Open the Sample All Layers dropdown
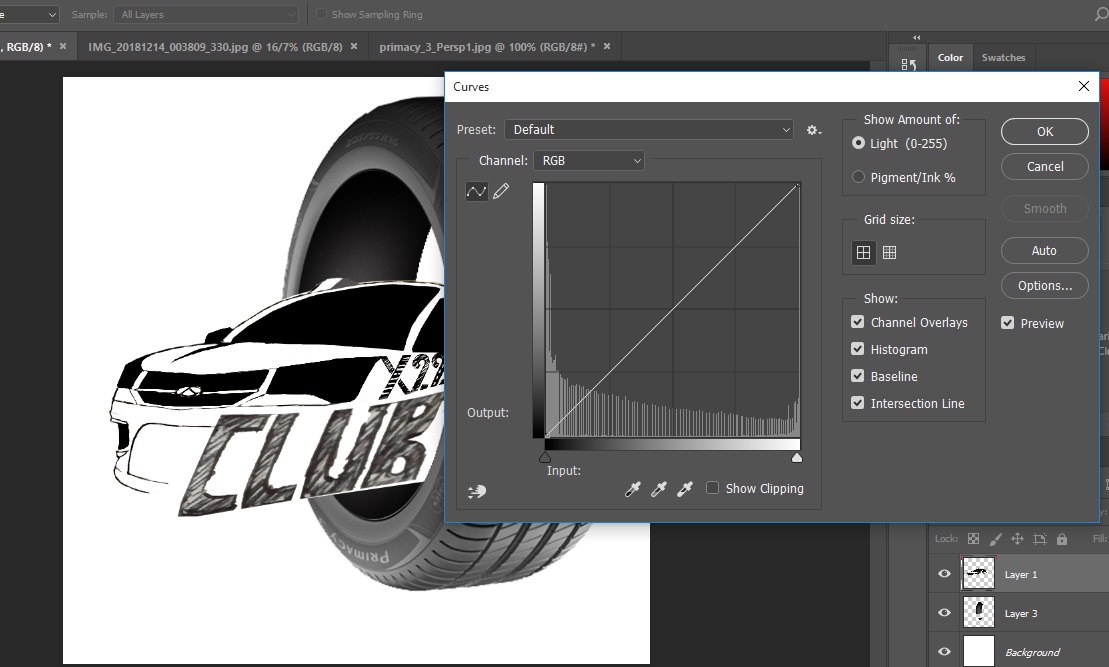The height and width of the screenshot is (667, 1109). tap(206, 14)
